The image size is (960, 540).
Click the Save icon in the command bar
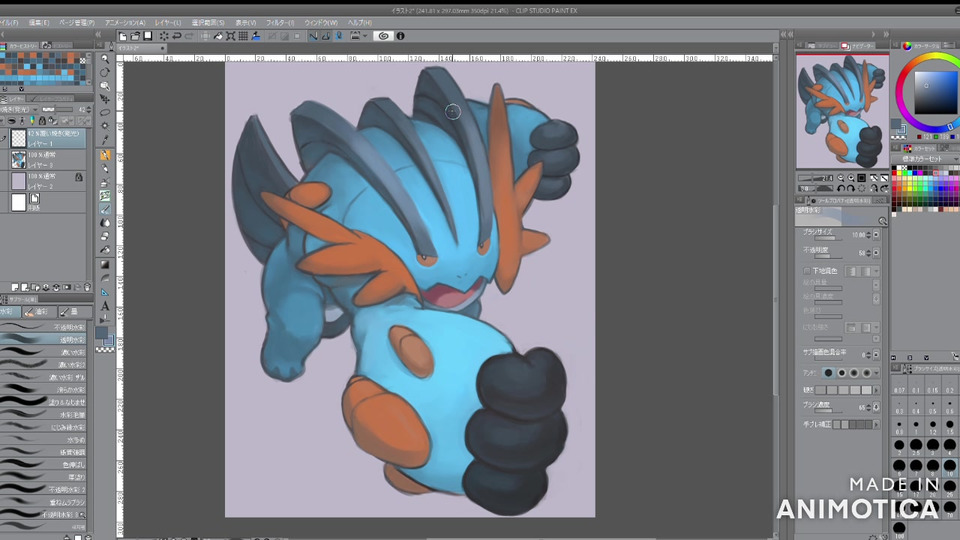click(148, 36)
